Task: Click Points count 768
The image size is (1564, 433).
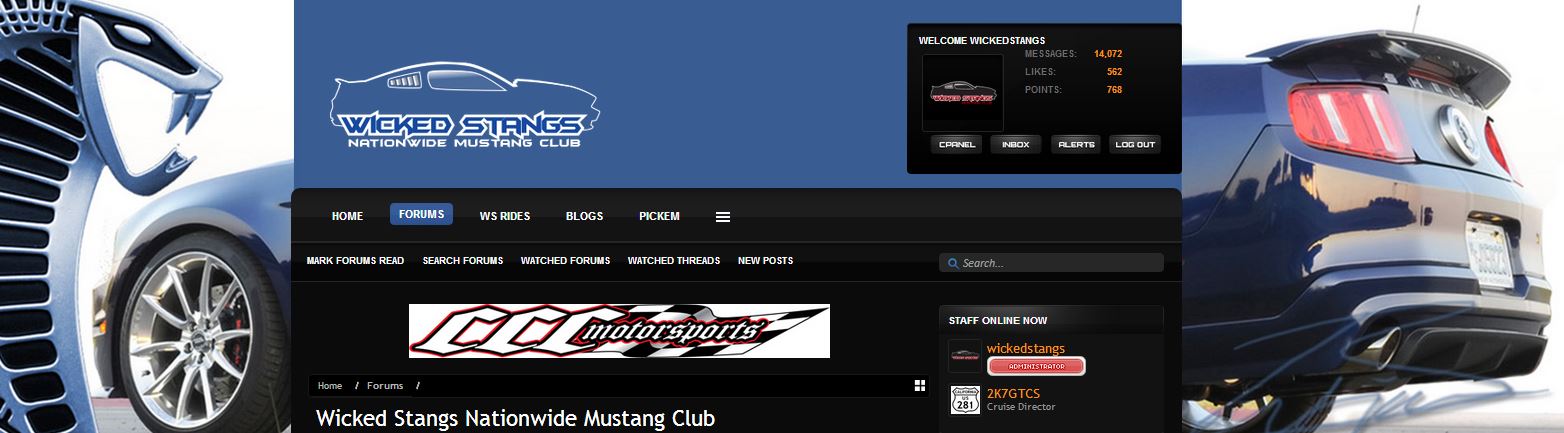Action: click(1114, 90)
